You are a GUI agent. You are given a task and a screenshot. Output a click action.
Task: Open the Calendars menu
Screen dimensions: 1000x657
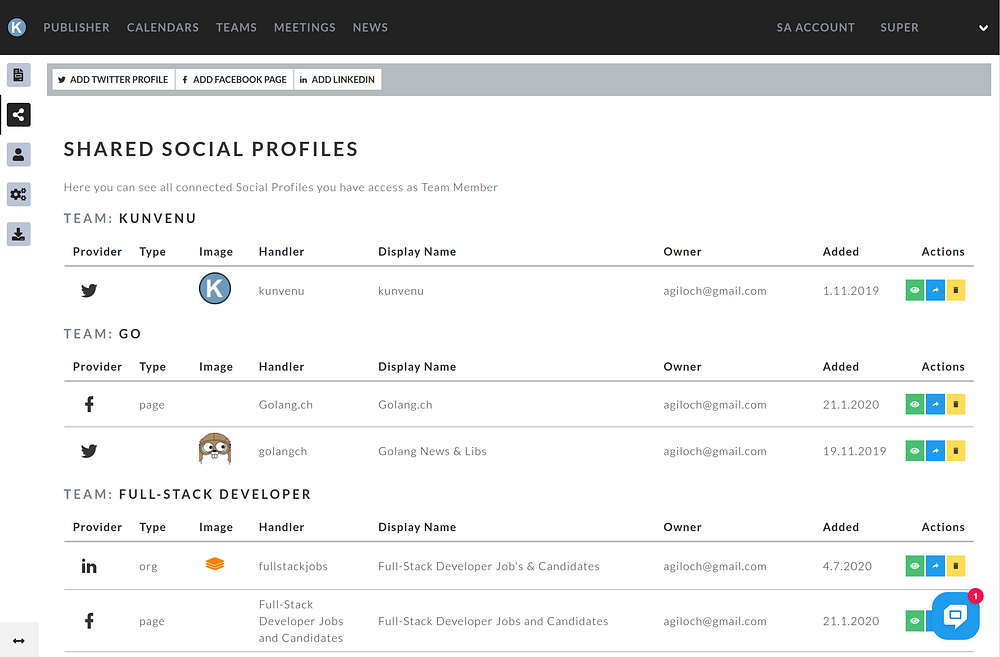tap(163, 28)
